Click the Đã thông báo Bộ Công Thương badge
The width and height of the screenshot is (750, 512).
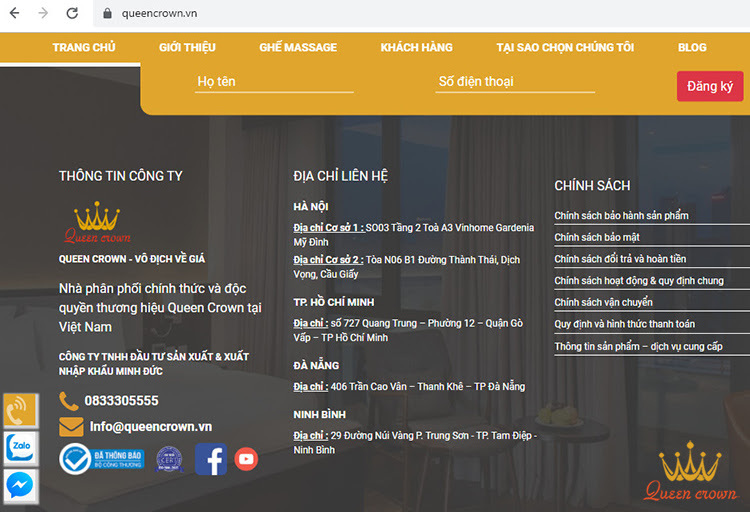click(x=101, y=459)
